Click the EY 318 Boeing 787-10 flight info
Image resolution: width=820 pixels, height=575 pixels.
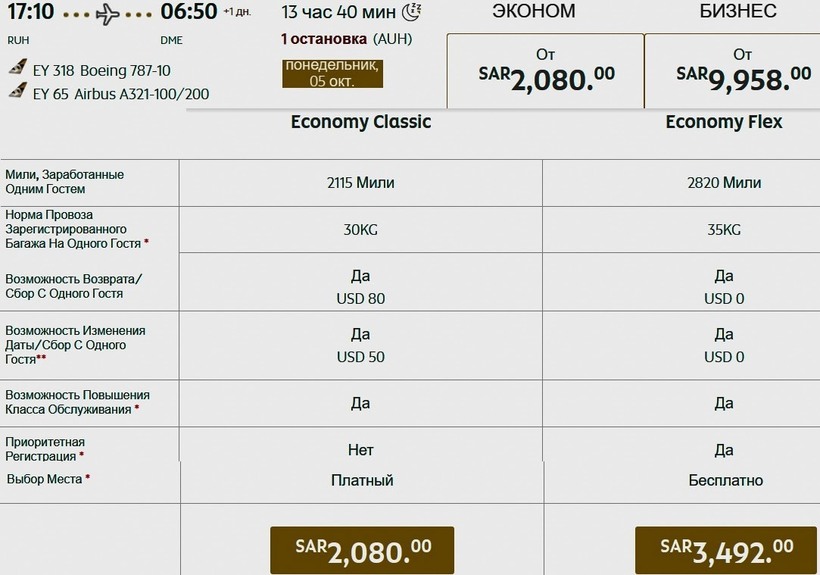click(101, 70)
